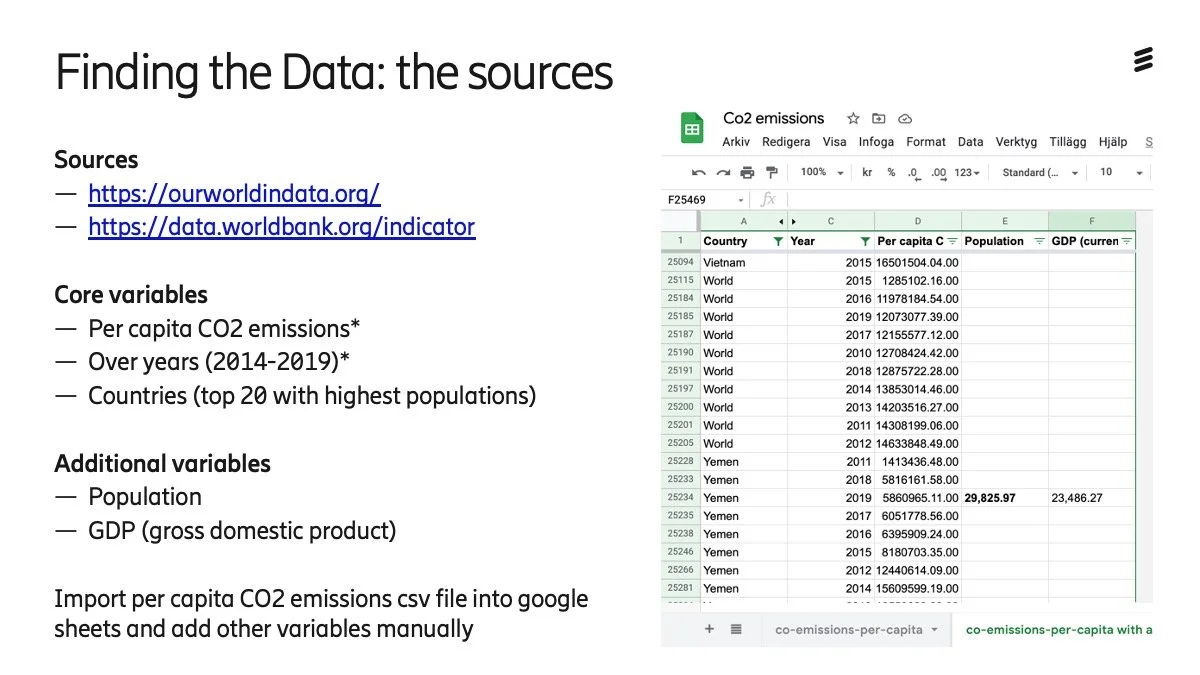Select row header 25281
Viewport: 1200px width, 675px height.
(680, 588)
